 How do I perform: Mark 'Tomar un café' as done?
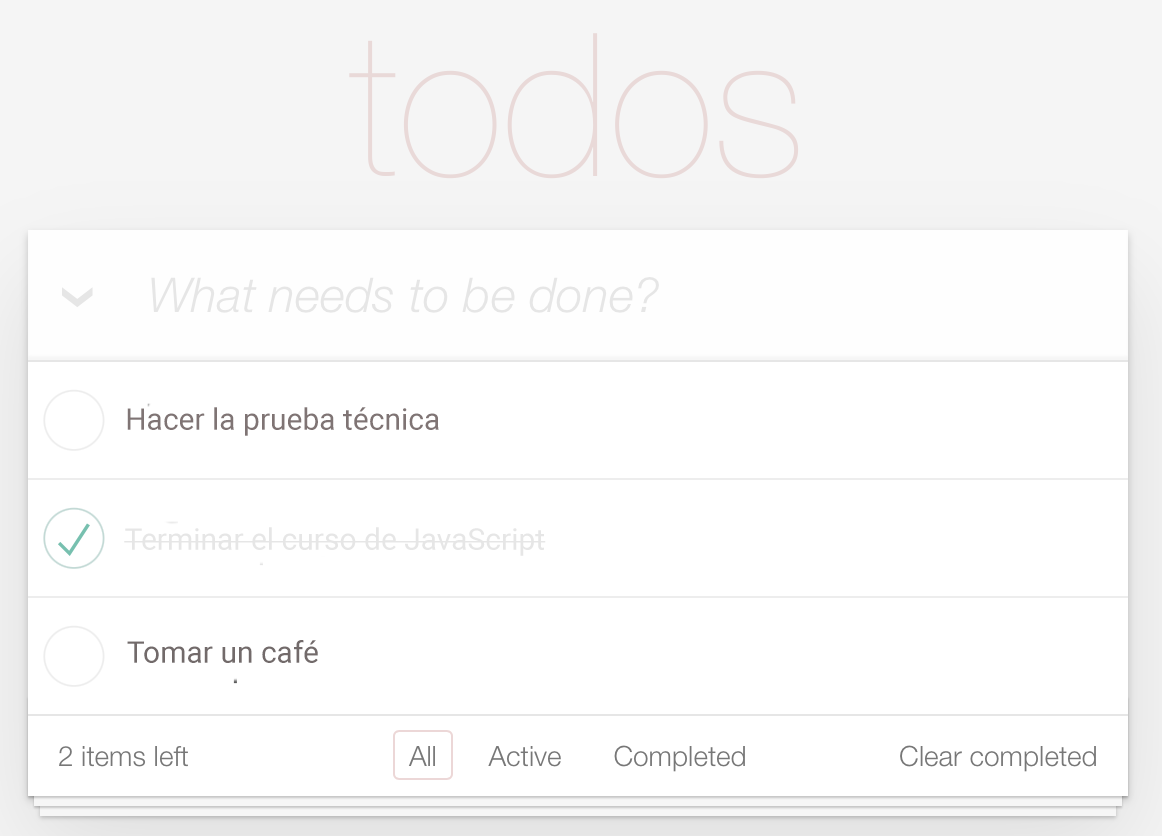click(x=74, y=656)
